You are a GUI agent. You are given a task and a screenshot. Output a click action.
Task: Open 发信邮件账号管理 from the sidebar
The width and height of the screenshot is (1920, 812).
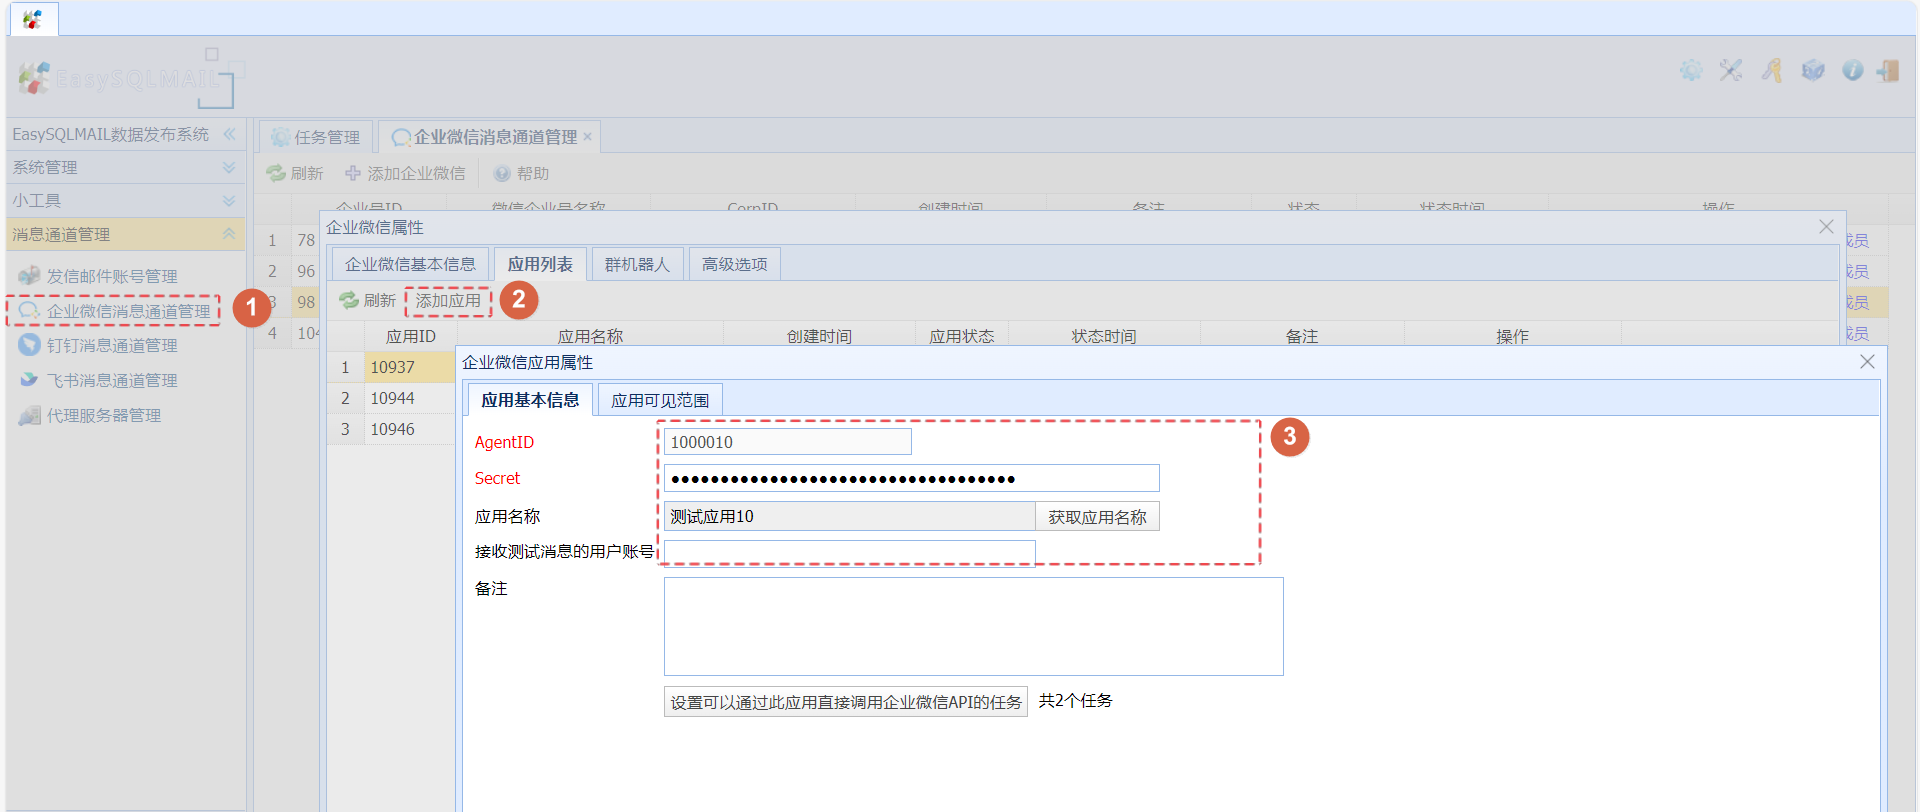tap(112, 276)
